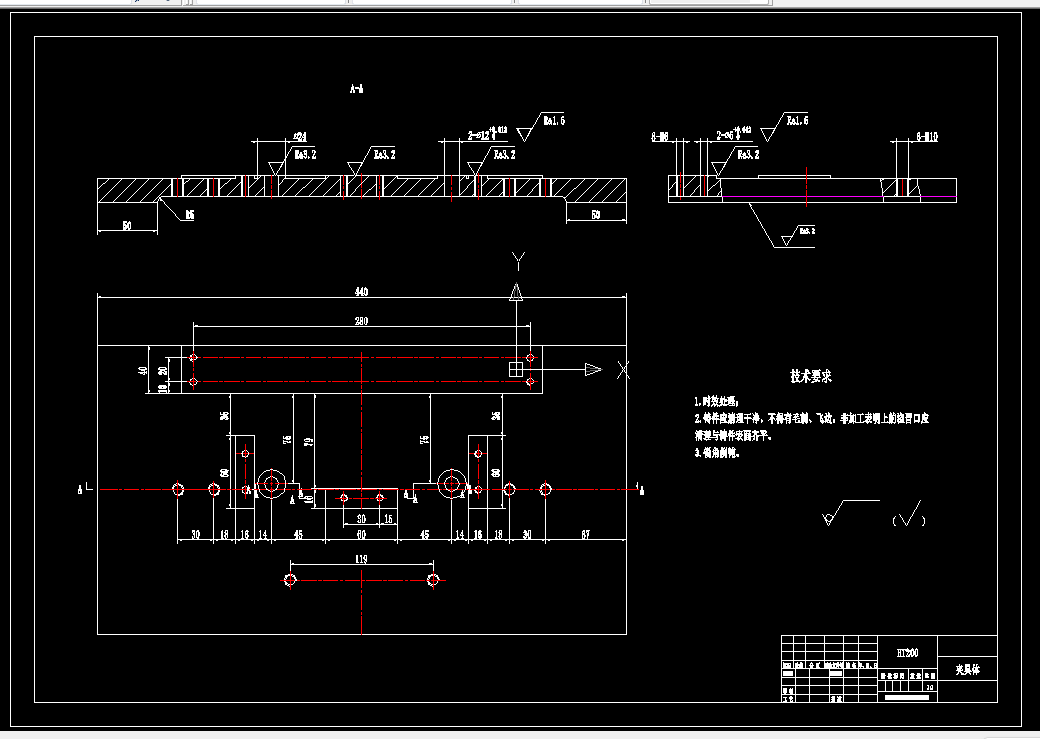Select the HT200 material cell
Image resolution: width=1040 pixels, height=739 pixels.
[x=907, y=653]
